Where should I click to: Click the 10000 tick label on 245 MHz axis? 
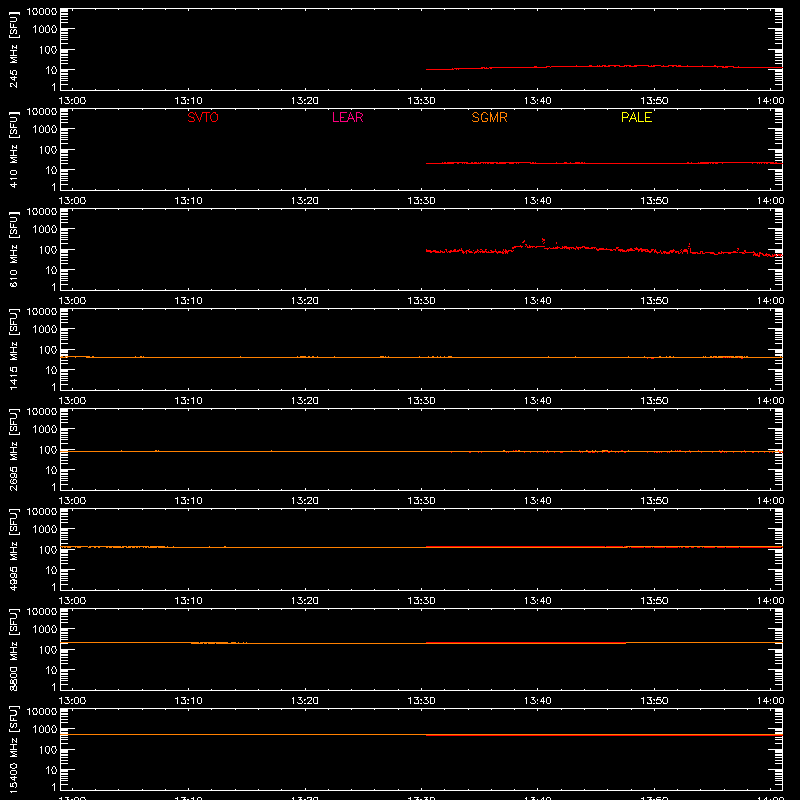click(x=42, y=12)
